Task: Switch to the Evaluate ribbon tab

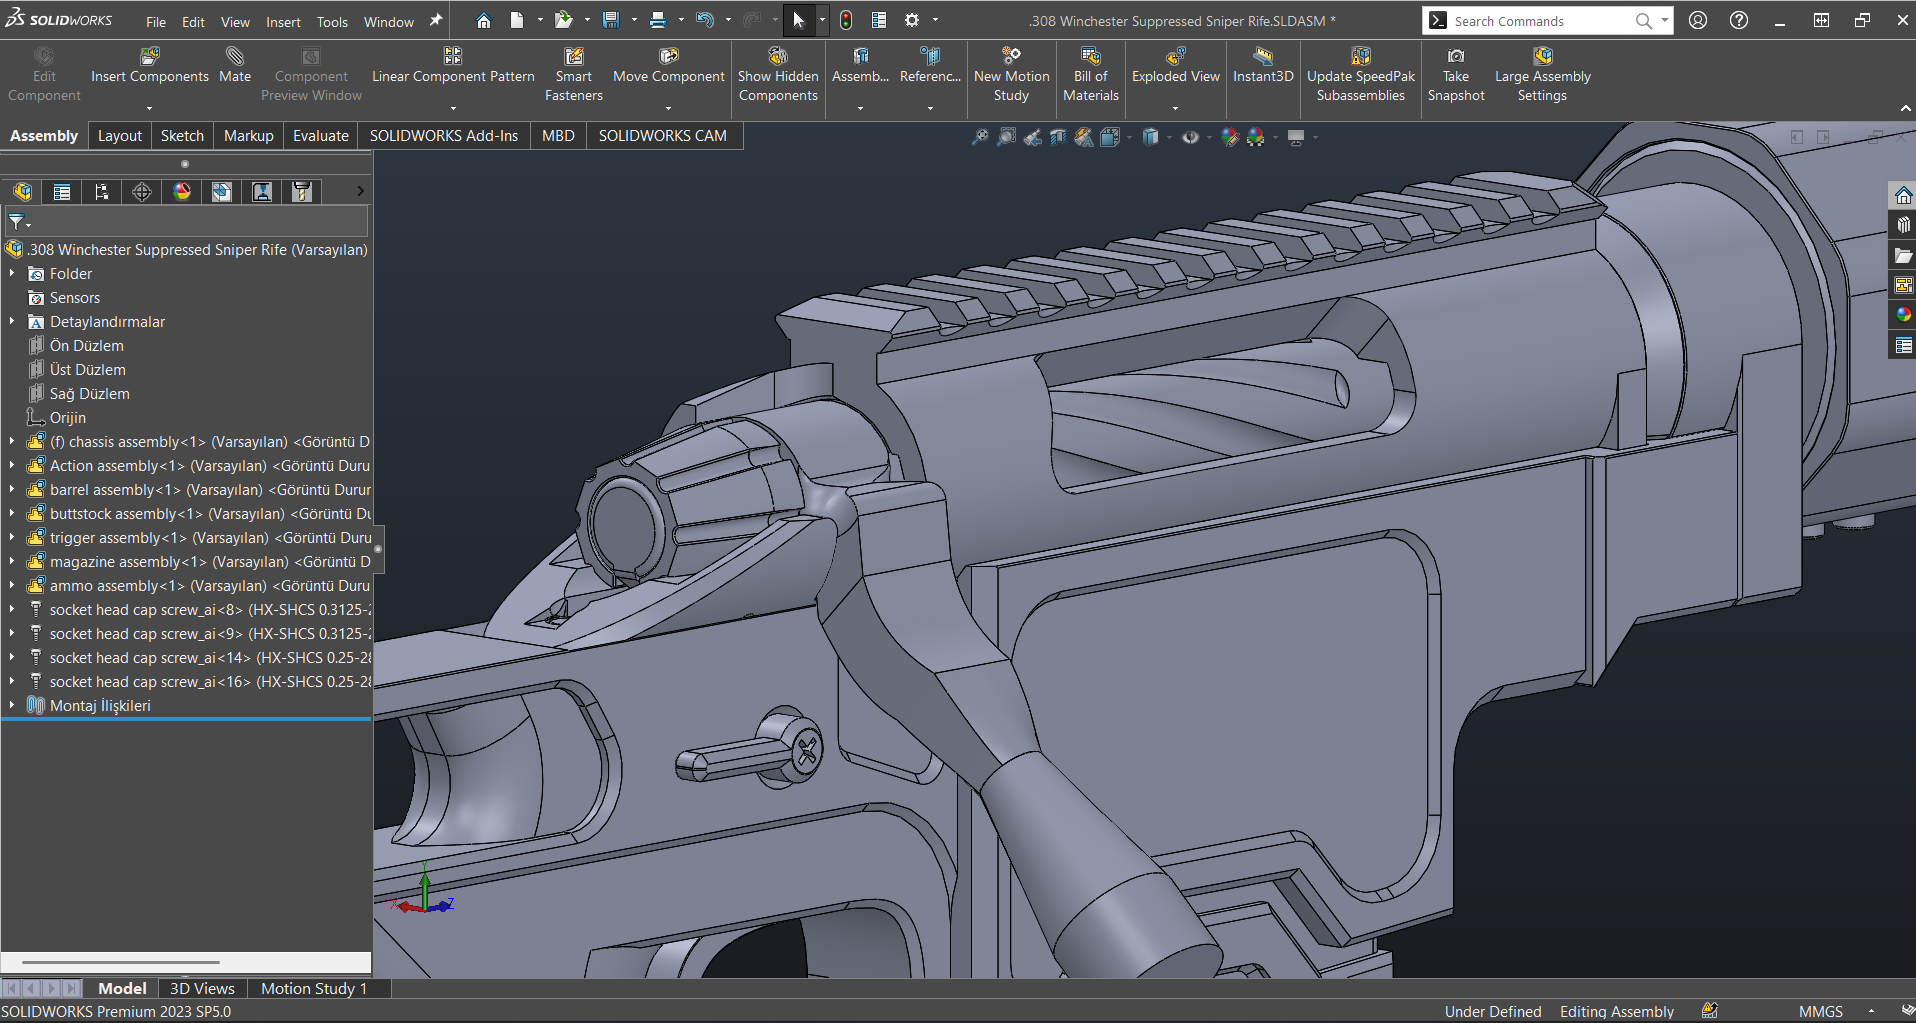Action: 320,136
